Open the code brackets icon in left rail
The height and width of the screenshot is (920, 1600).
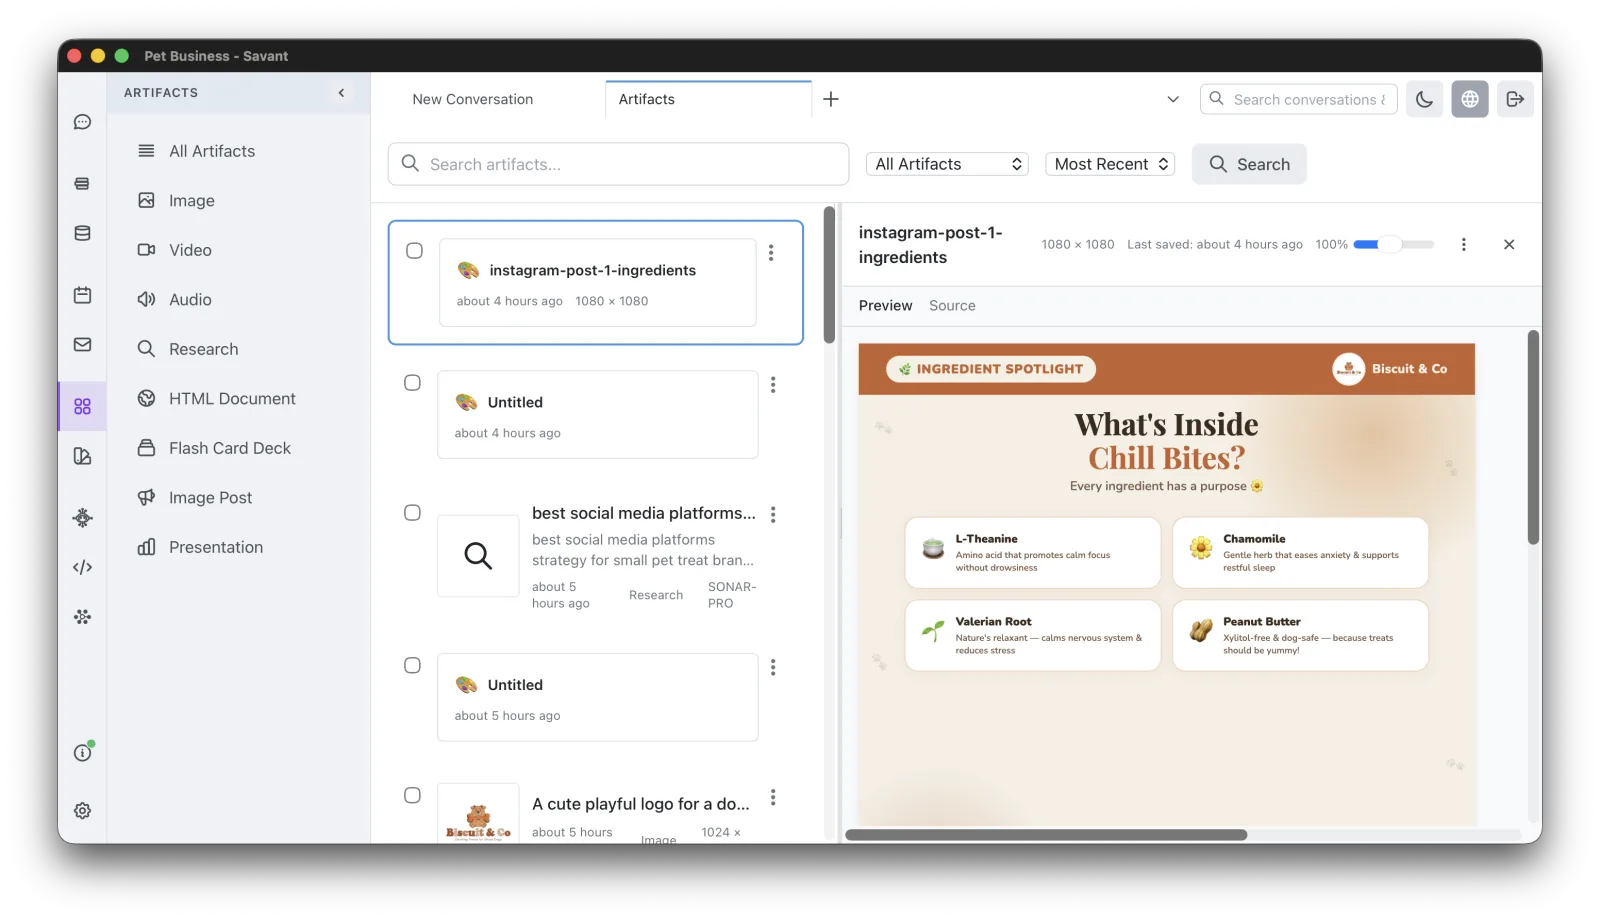tap(82, 567)
